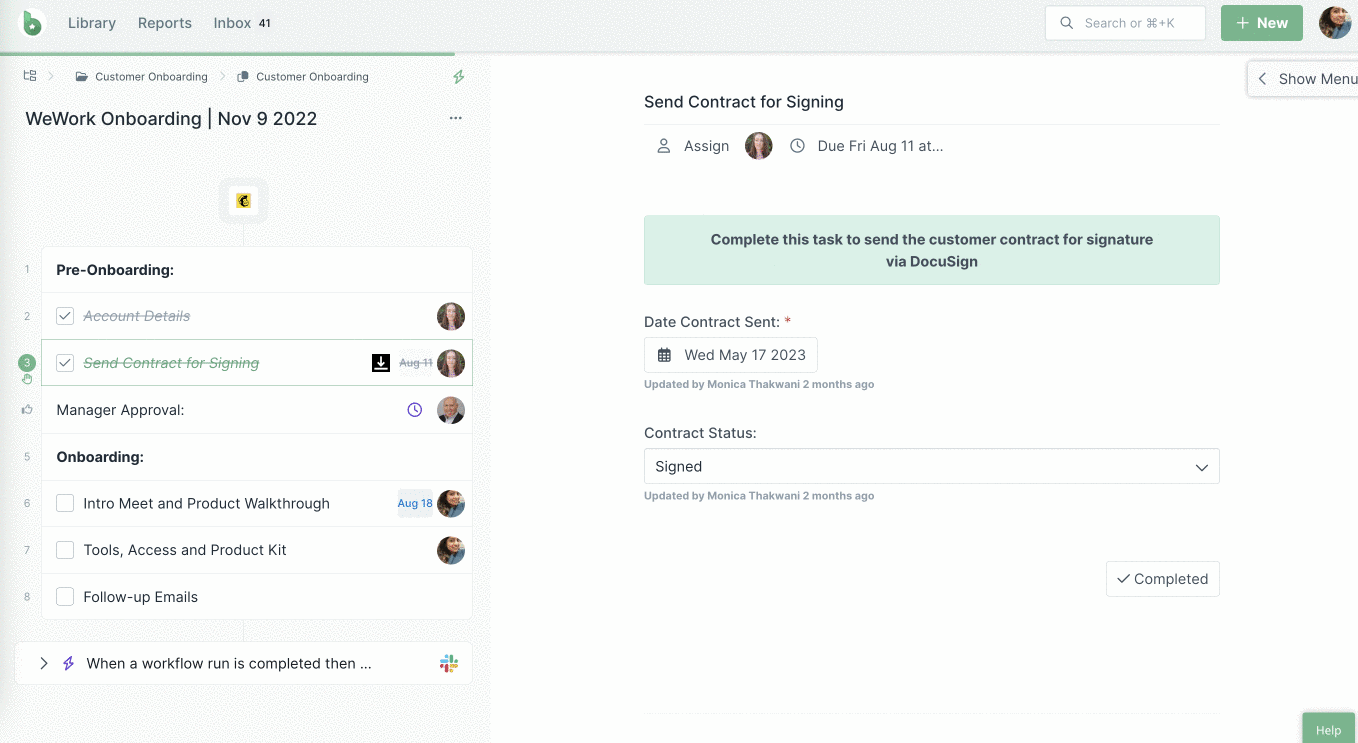Click the search magnifier icon
The image size is (1358, 743).
1067,23
